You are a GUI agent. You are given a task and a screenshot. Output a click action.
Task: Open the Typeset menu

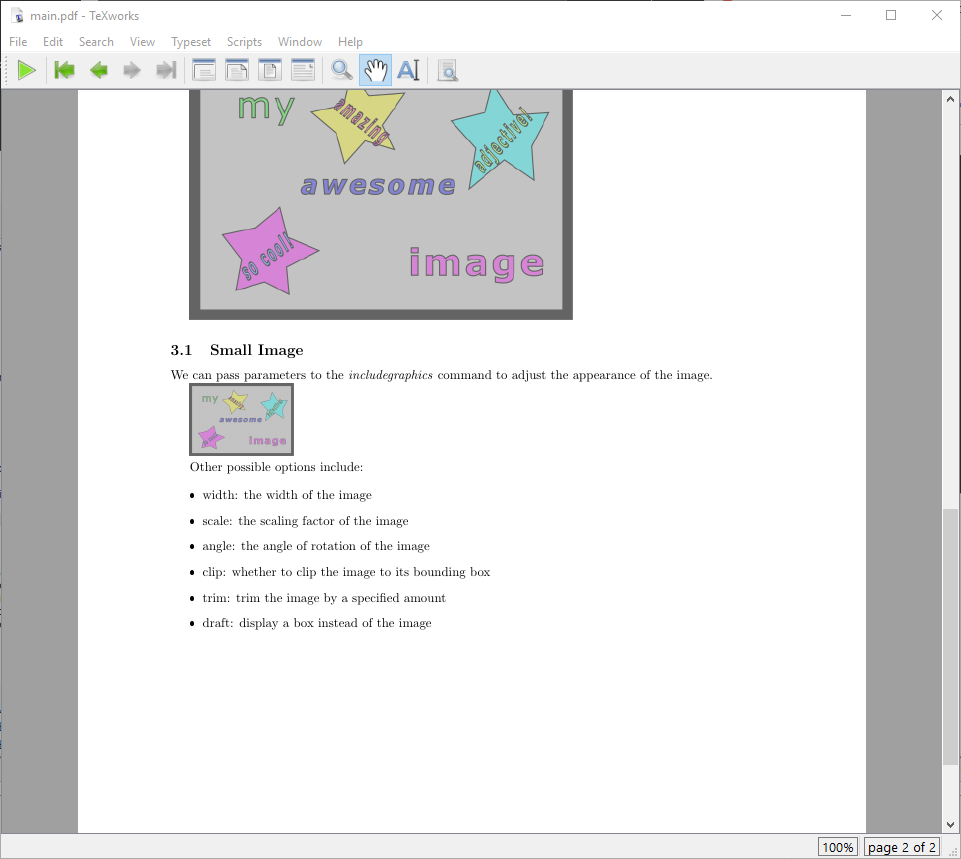pos(190,41)
